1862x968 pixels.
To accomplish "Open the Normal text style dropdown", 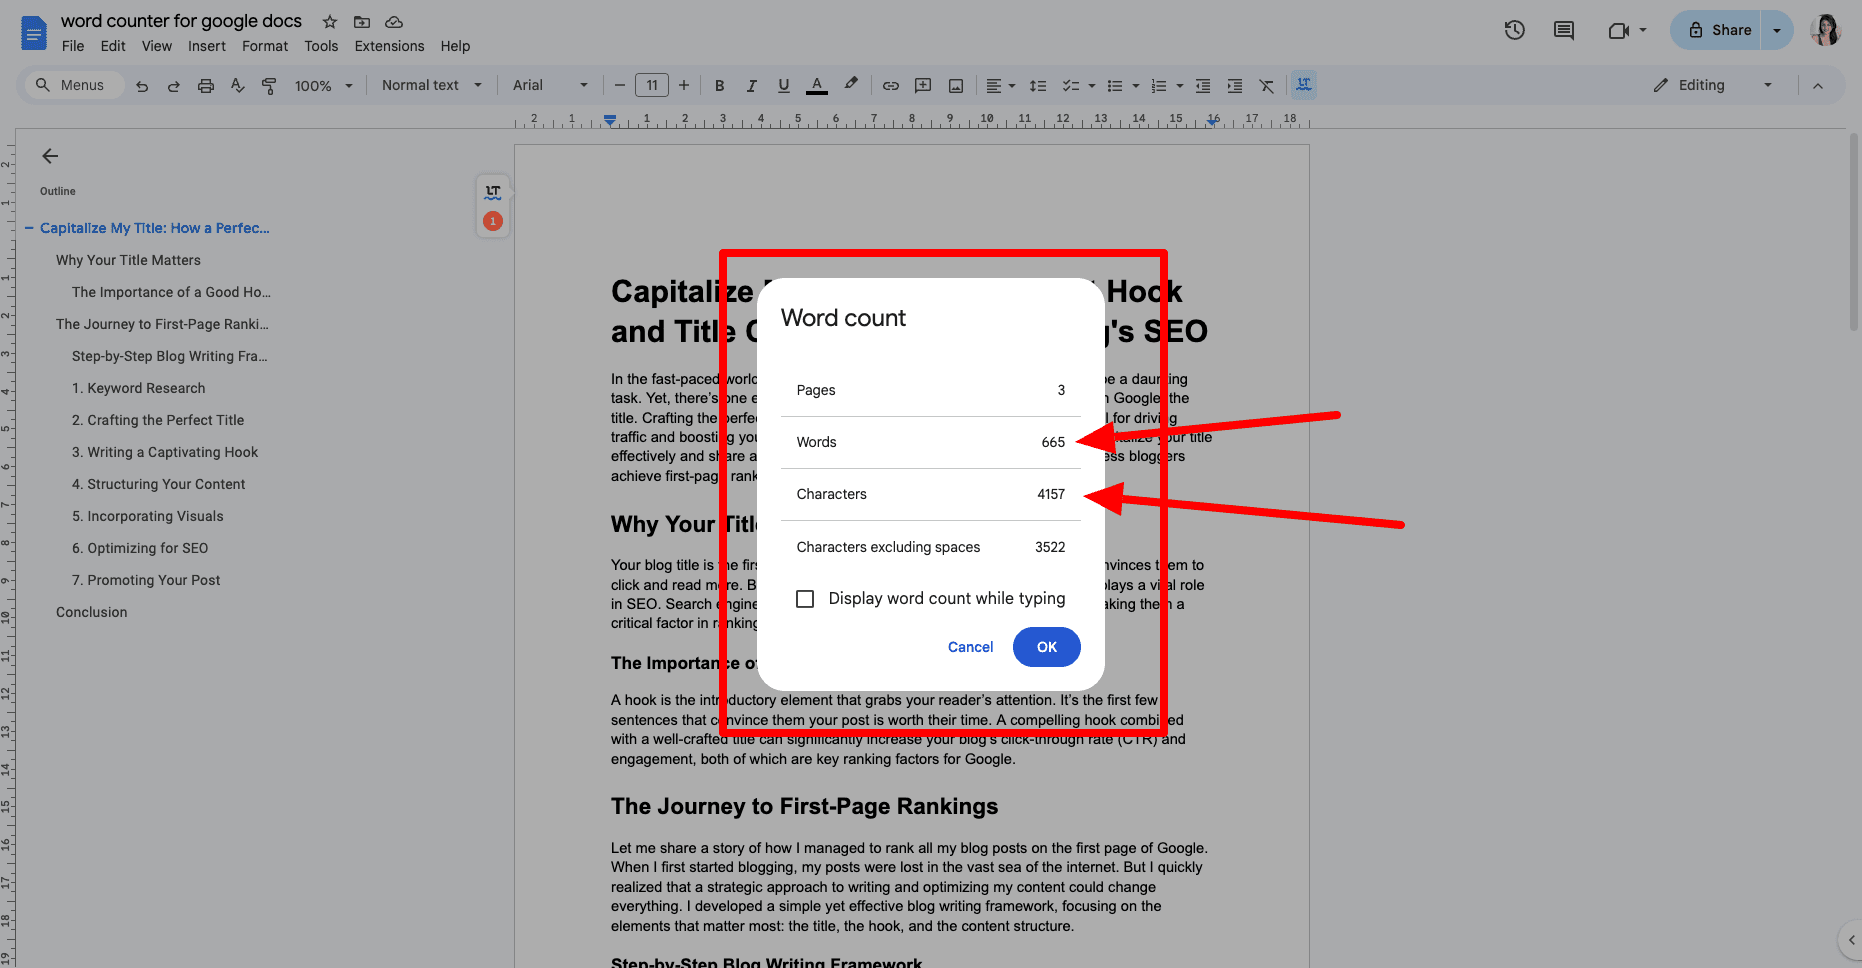I will [x=431, y=86].
